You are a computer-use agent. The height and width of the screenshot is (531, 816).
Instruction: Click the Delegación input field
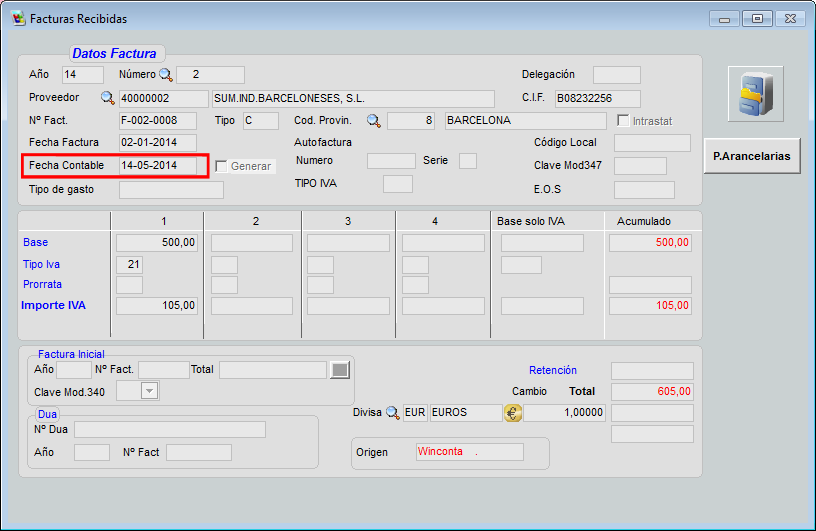point(616,74)
